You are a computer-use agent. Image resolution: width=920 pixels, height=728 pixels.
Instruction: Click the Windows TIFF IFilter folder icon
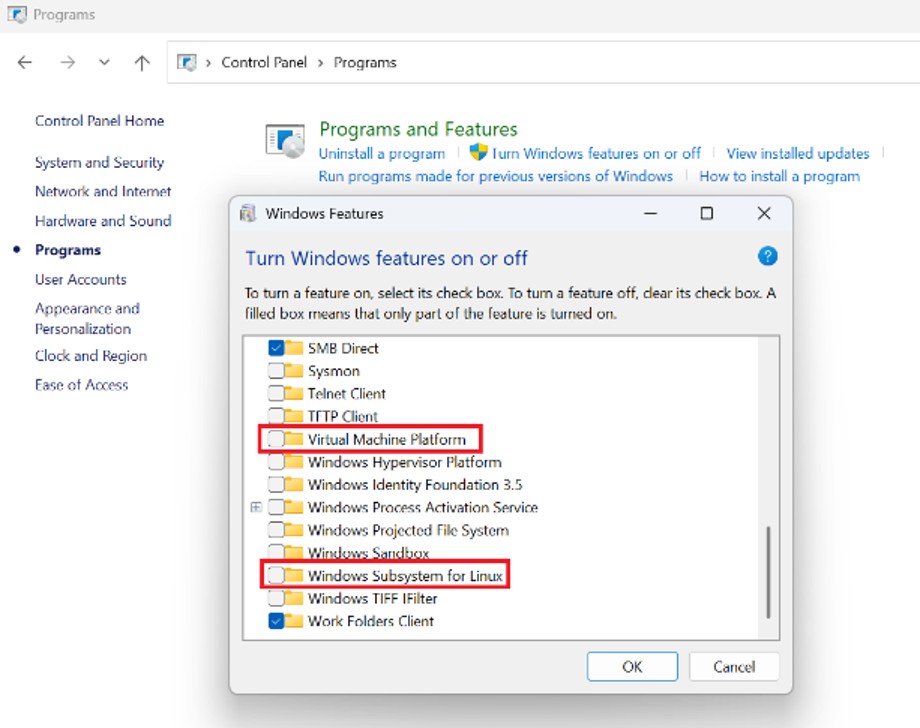pos(294,598)
